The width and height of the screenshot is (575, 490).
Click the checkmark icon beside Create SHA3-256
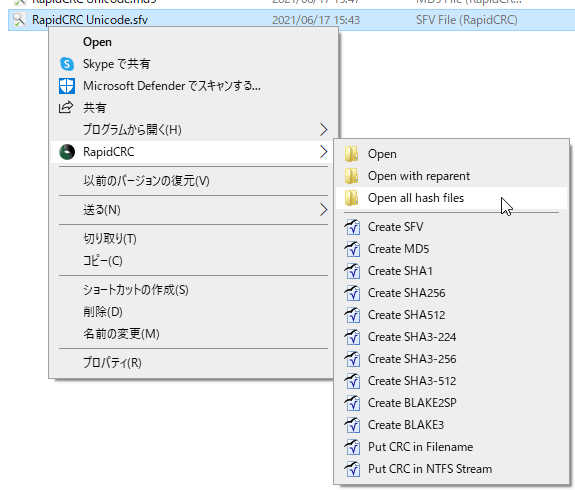(x=352, y=359)
